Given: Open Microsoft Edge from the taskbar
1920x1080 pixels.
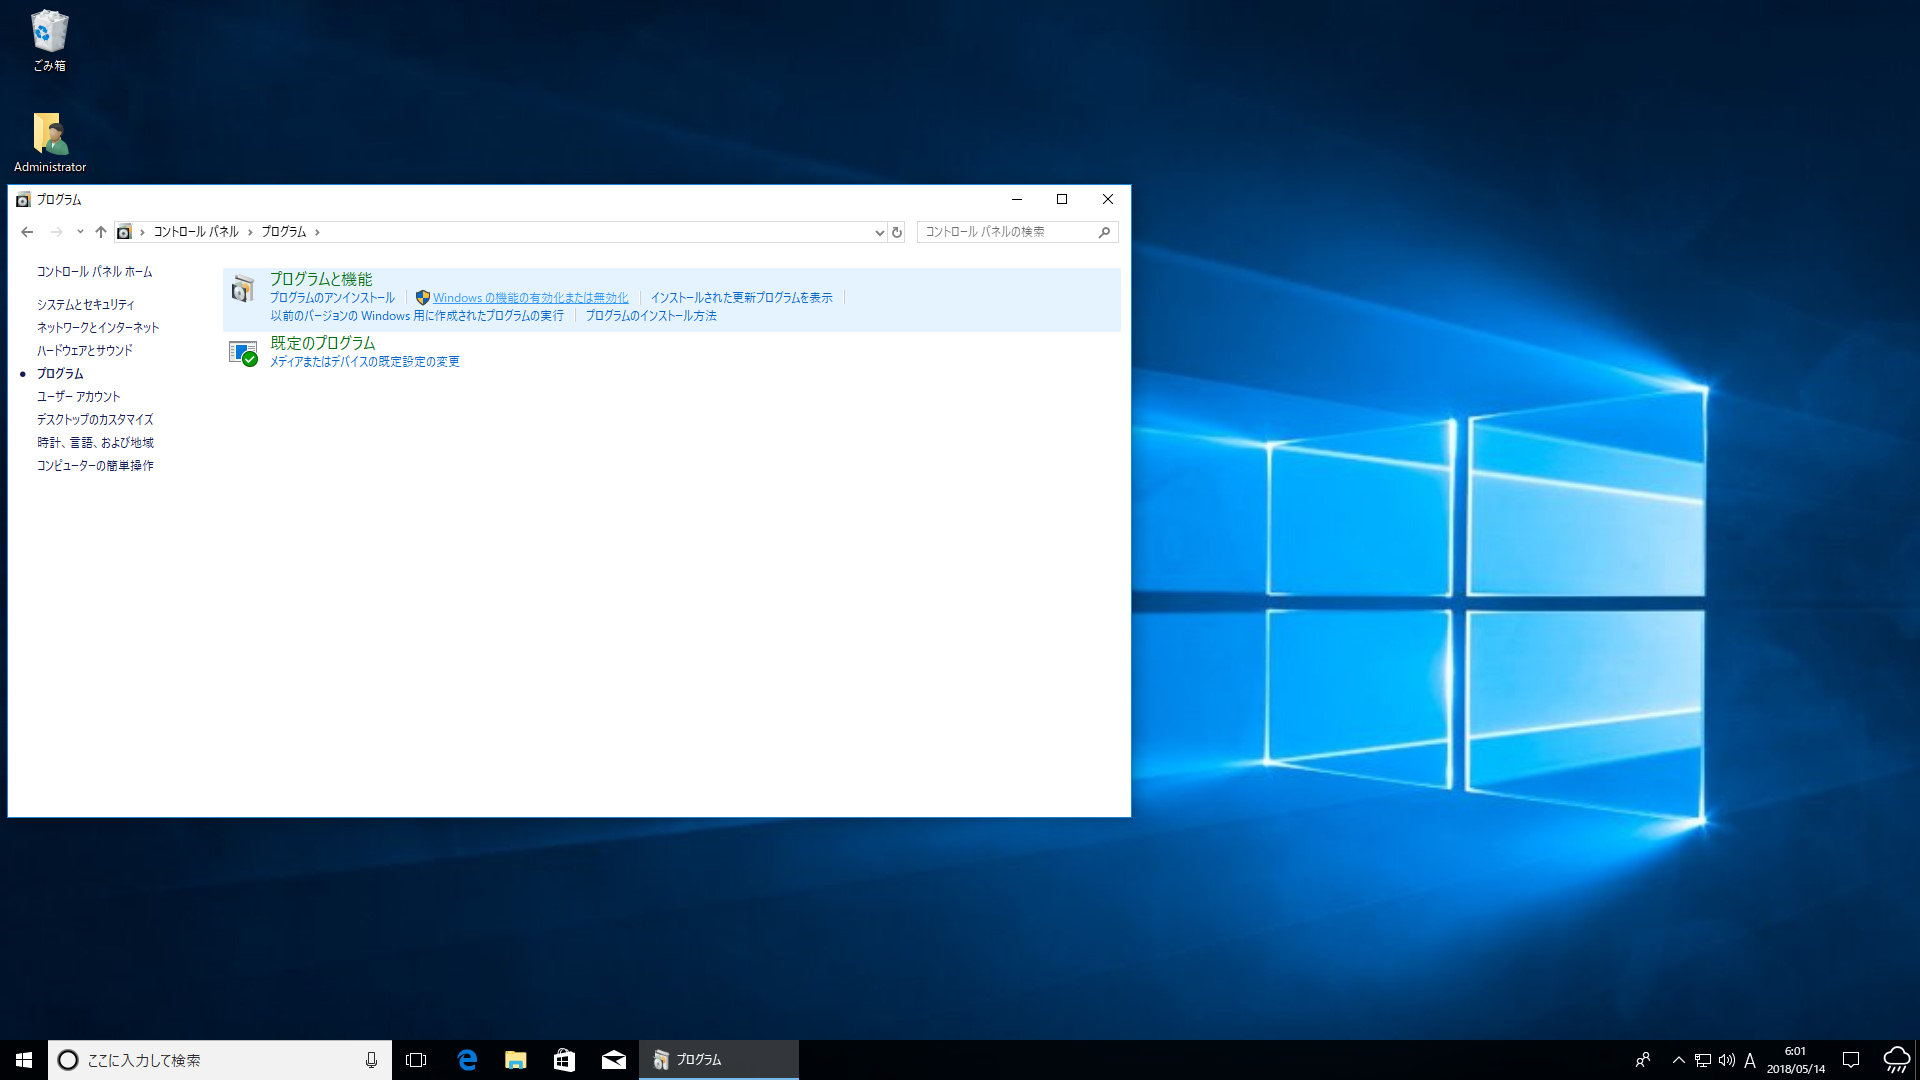Looking at the screenshot, I should (467, 1060).
